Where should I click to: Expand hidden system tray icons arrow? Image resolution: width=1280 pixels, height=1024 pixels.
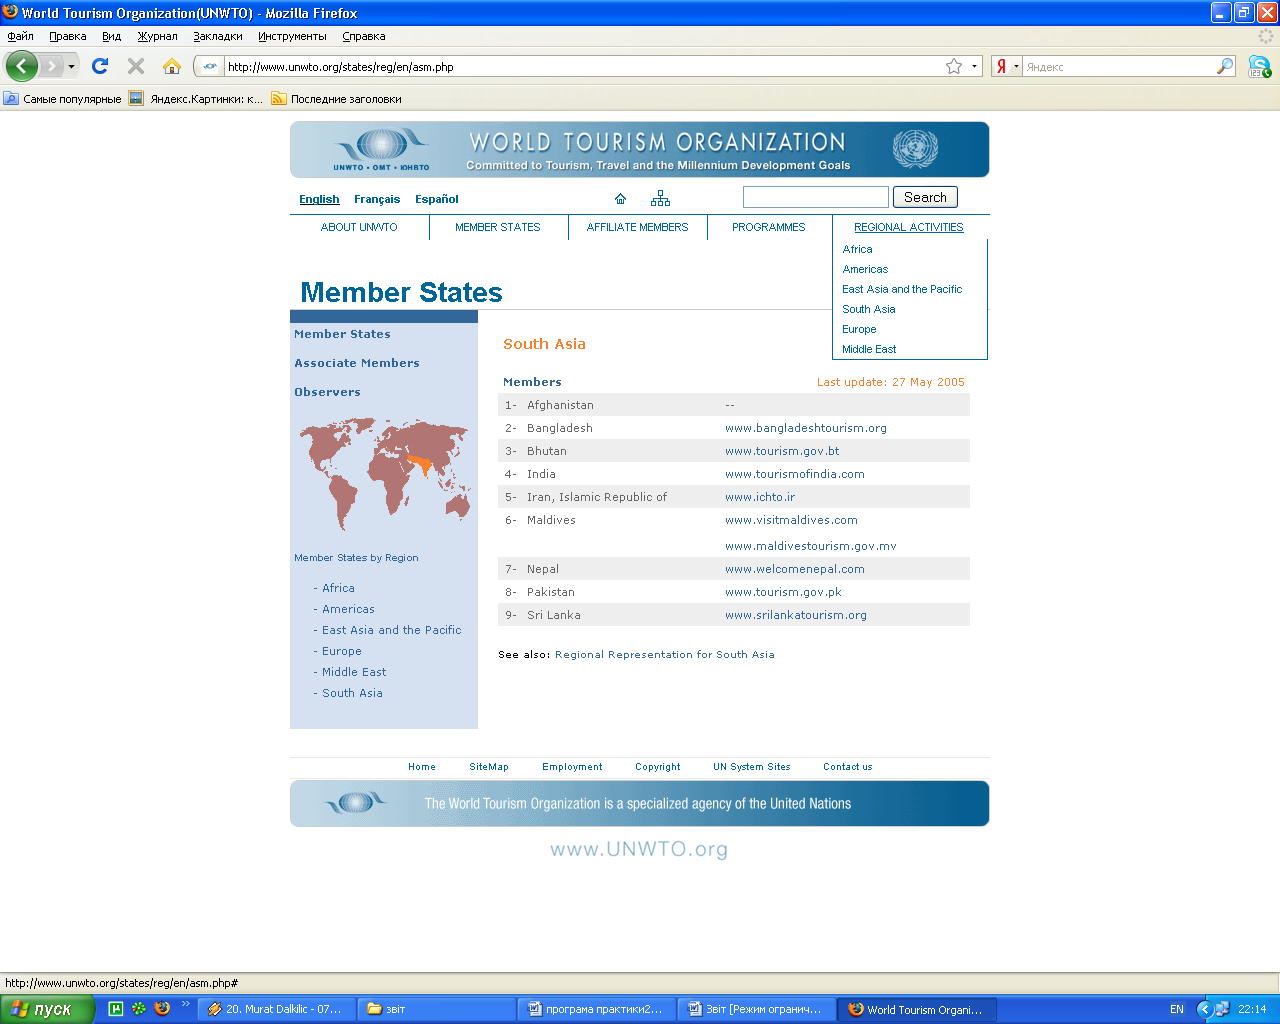[1204, 1009]
